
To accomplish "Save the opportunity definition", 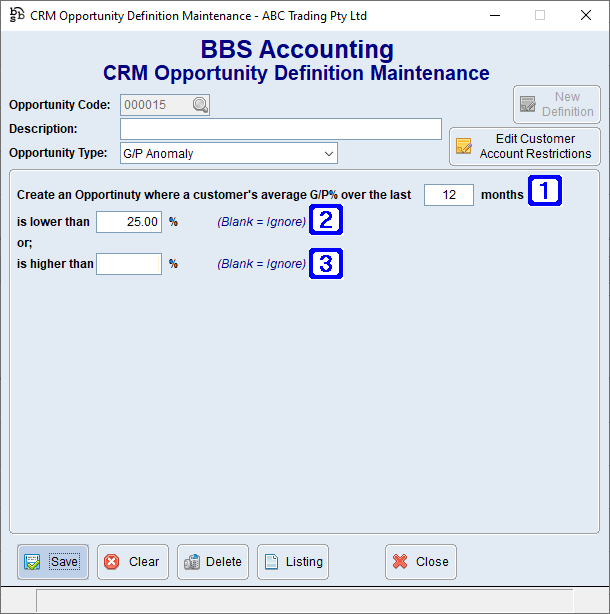I will click(x=53, y=562).
